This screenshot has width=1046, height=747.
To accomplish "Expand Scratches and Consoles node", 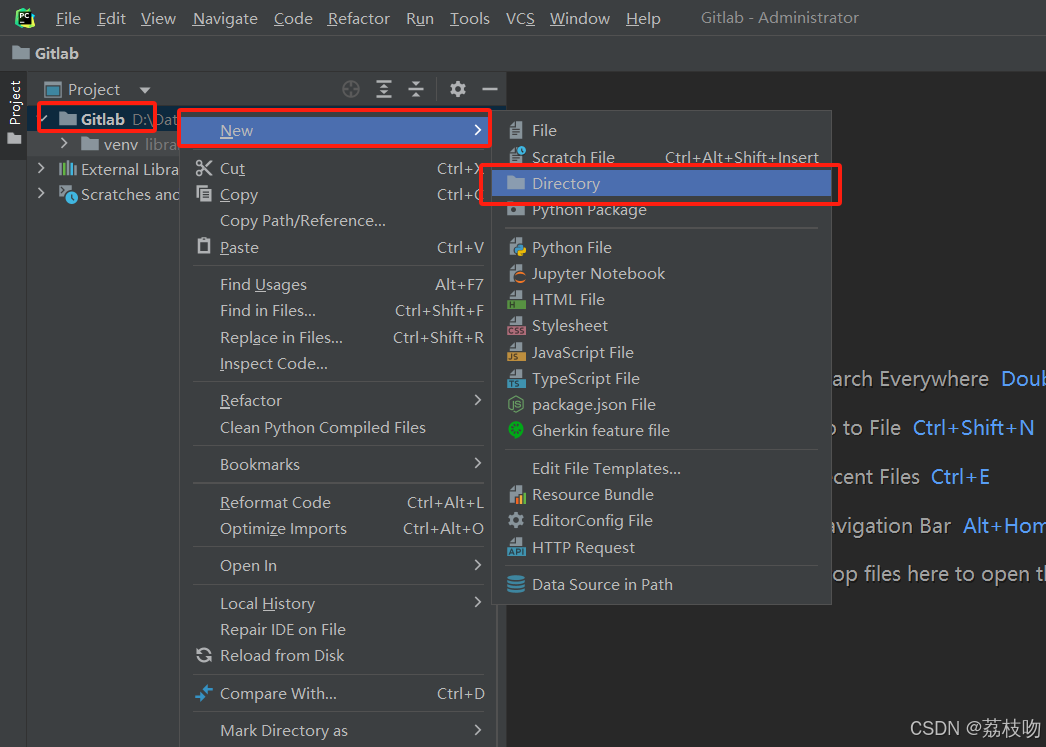I will coord(41,194).
